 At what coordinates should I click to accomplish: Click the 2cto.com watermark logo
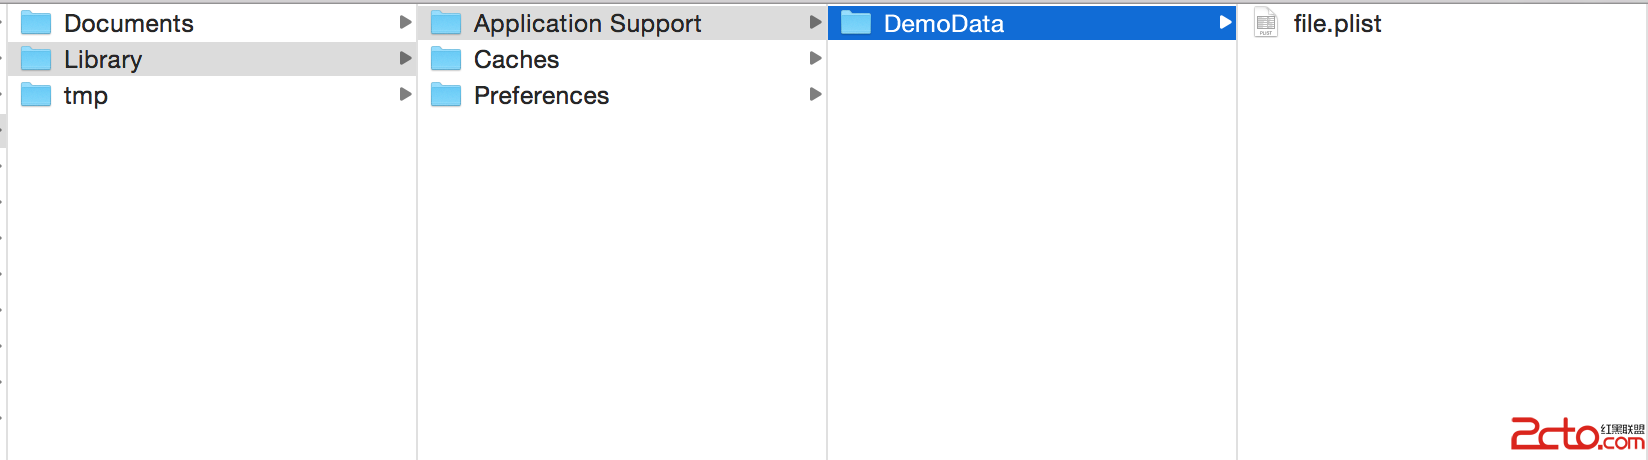(x=1576, y=434)
